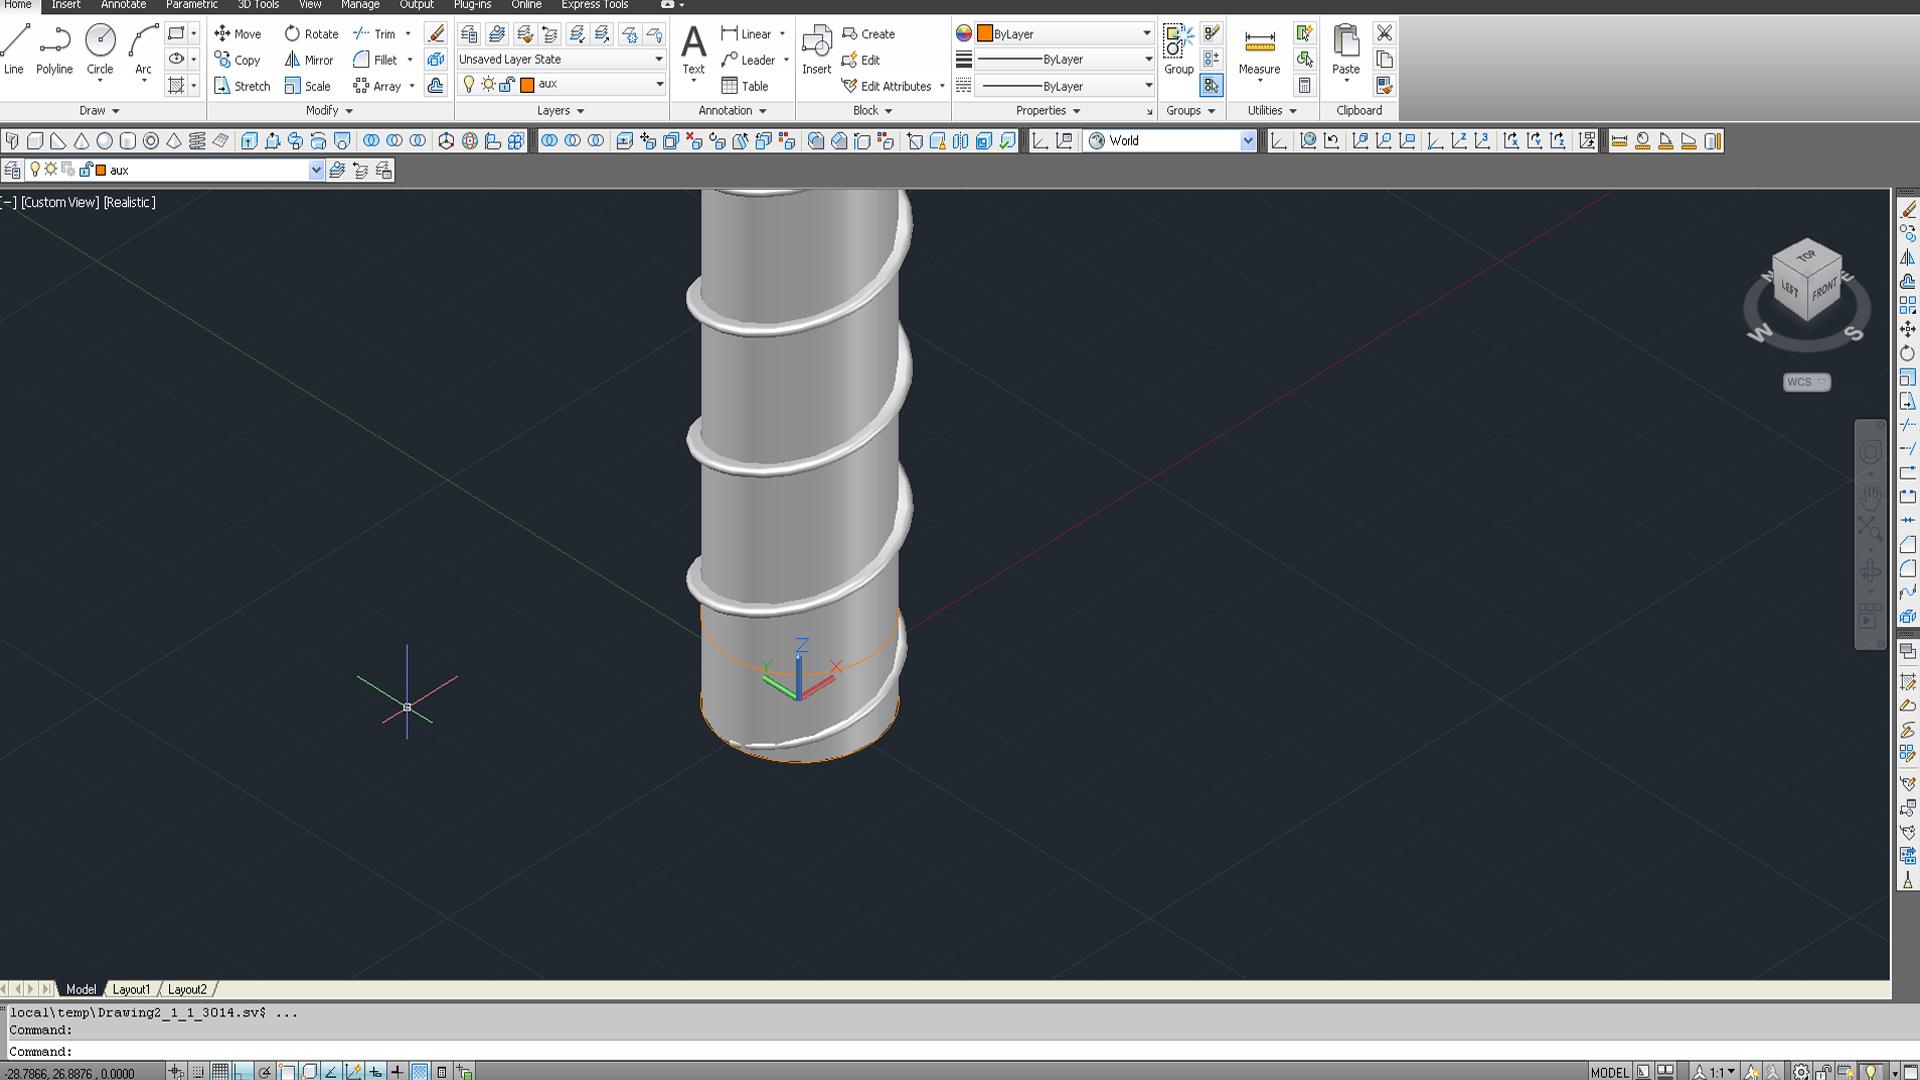Screen dimensions: 1920x1080
Task: Click the Leader annotation button
Action: point(748,60)
